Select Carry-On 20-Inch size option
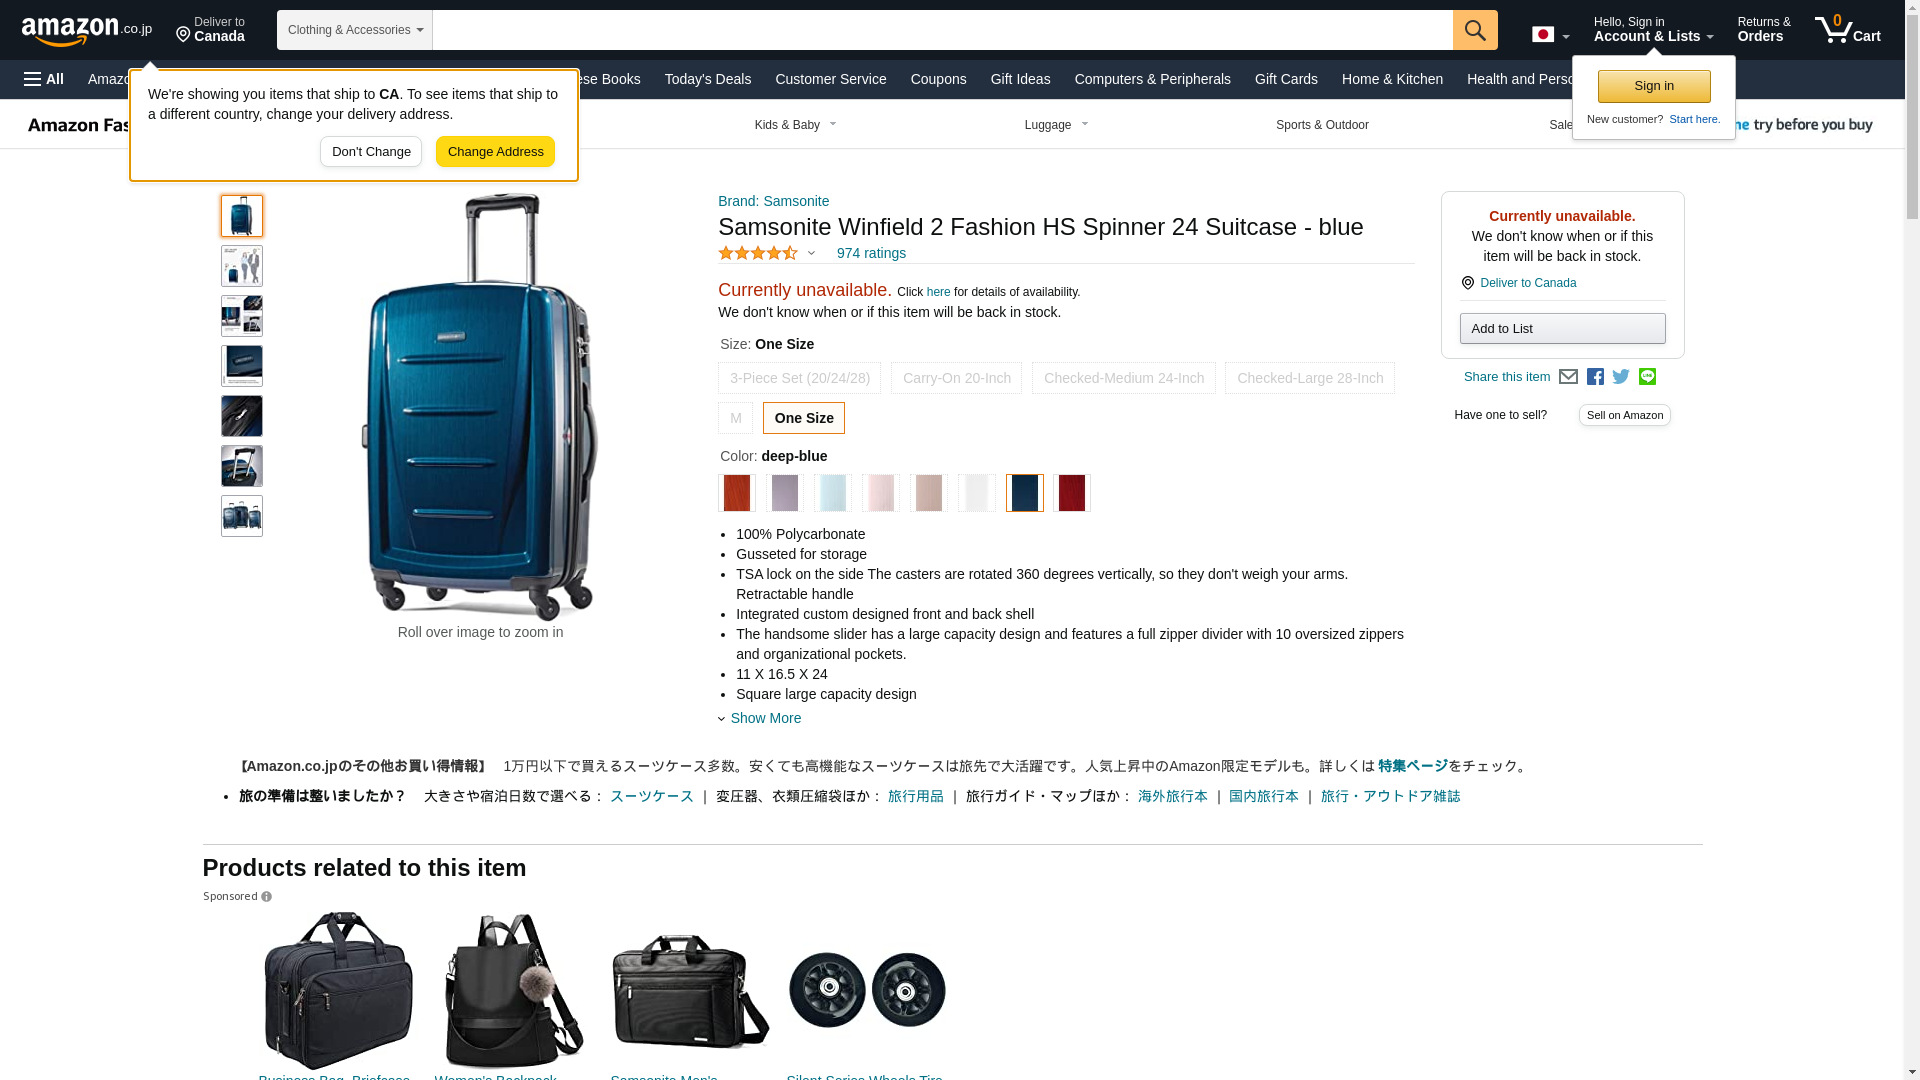1920x1080 pixels. click(x=956, y=378)
